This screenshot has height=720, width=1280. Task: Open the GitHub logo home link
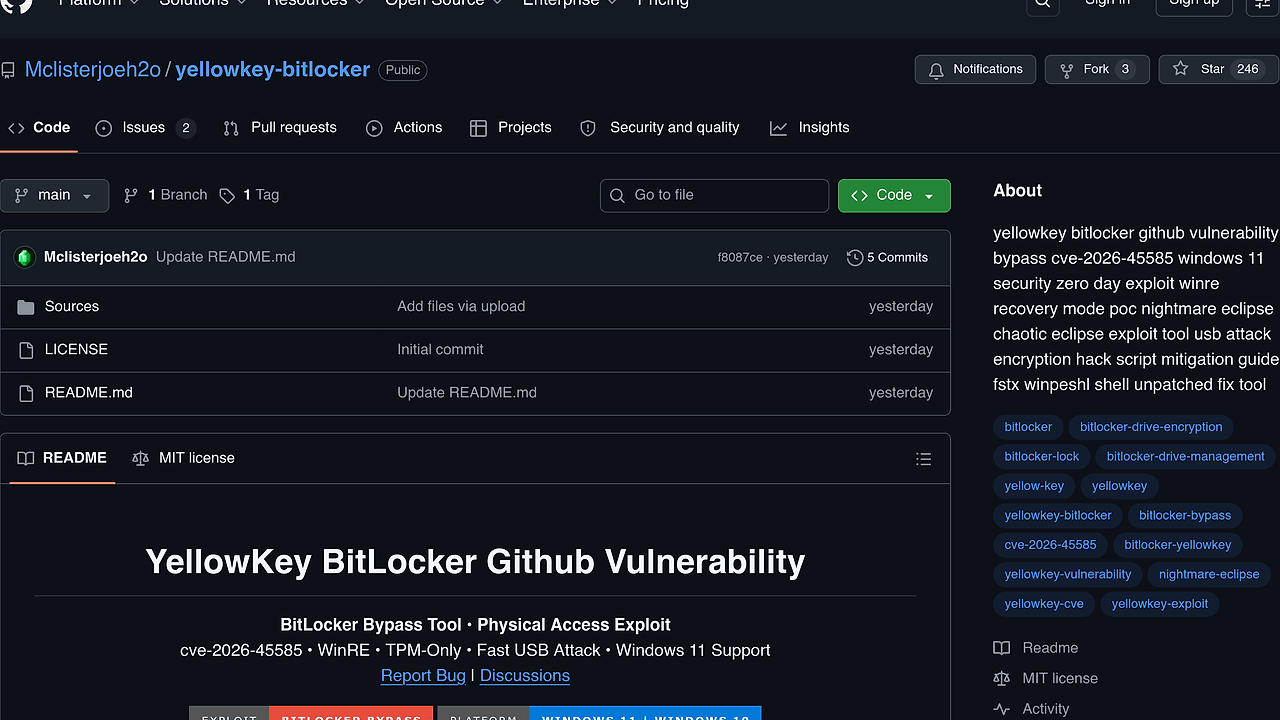pyautogui.click(x=18, y=4)
